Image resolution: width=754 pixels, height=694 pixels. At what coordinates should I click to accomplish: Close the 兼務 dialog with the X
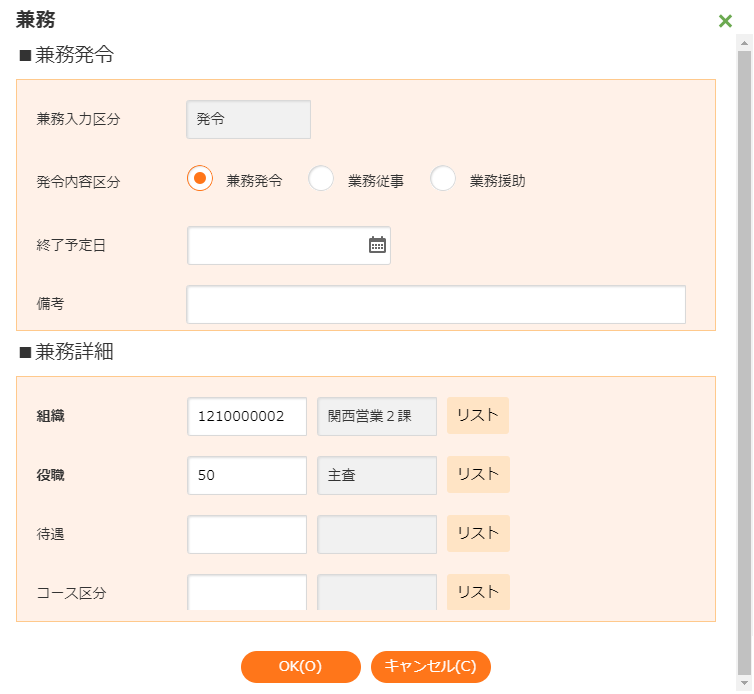[725, 21]
